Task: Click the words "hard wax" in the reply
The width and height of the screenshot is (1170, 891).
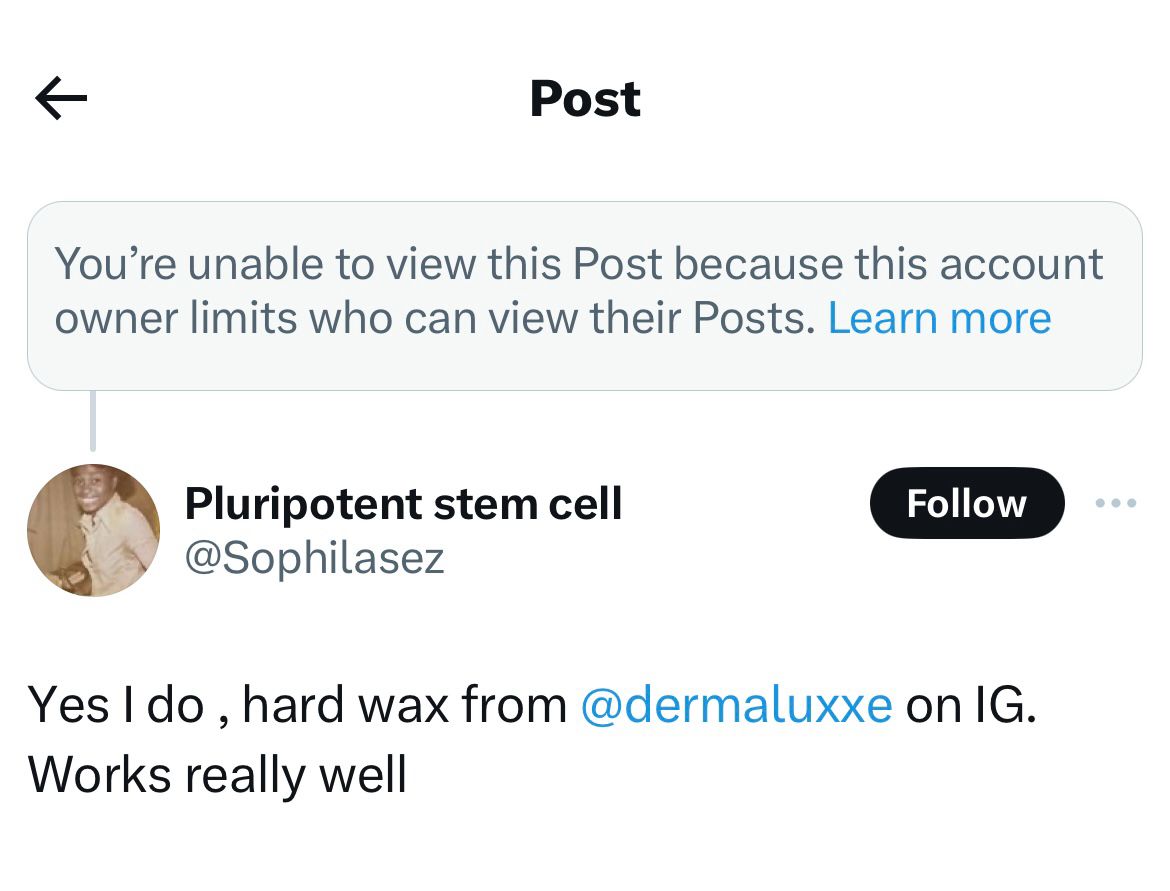Action: tap(345, 705)
